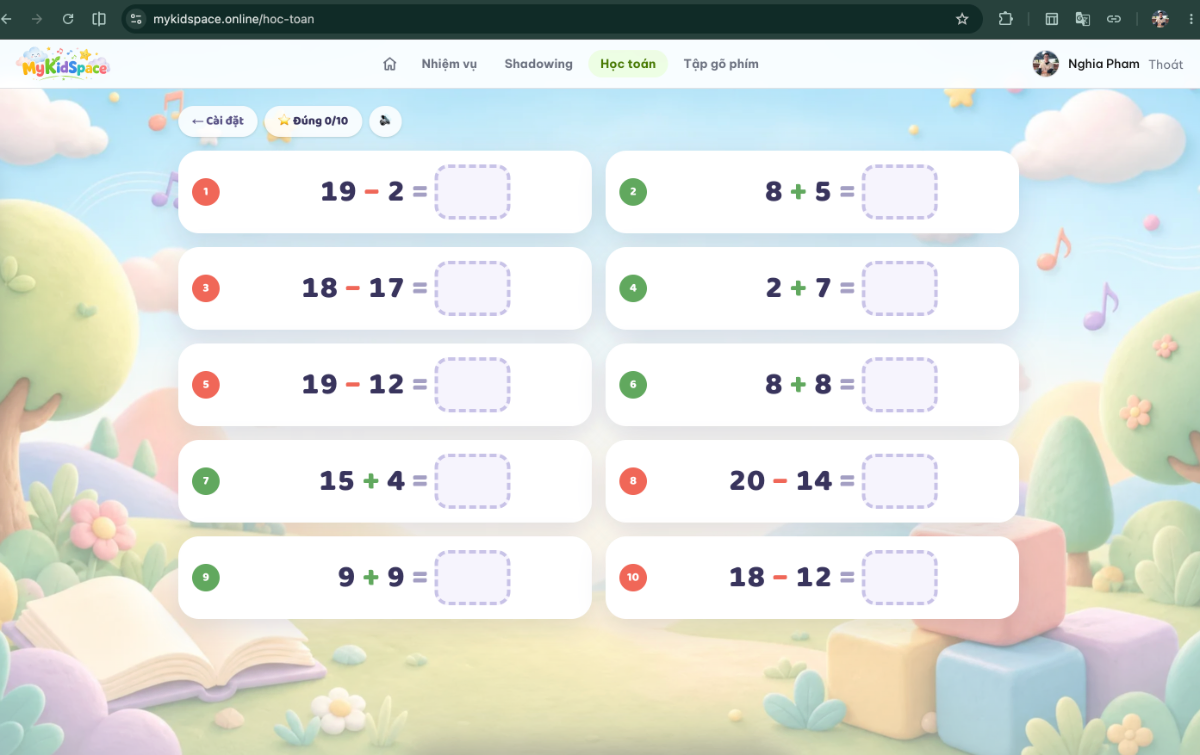Select the Học toán tab
The image size is (1200, 755).
(628, 64)
